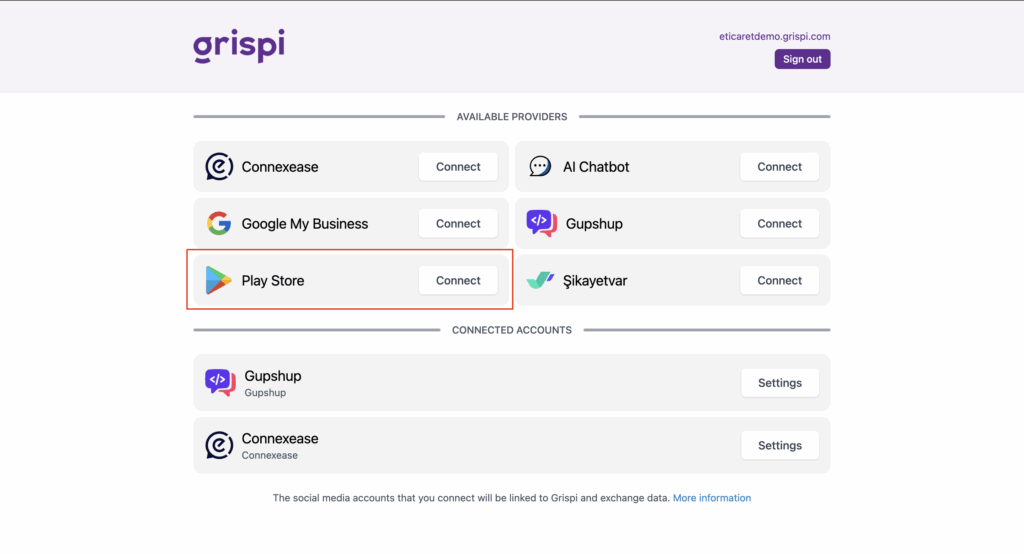This screenshot has width=1024, height=554.
Task: Click the Gupshup icon in Connected Accounts
Action: (x=220, y=382)
